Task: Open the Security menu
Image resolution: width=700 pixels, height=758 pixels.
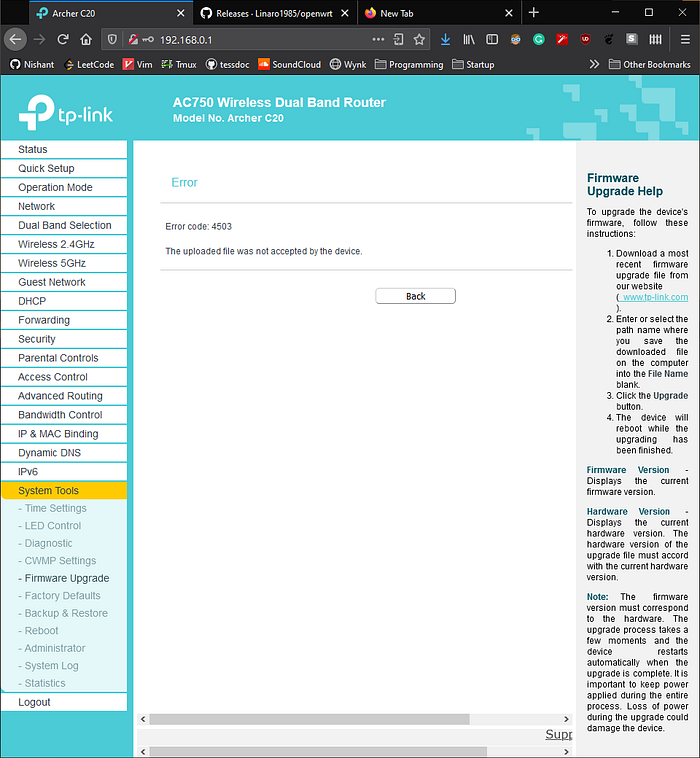Action: 64,339
